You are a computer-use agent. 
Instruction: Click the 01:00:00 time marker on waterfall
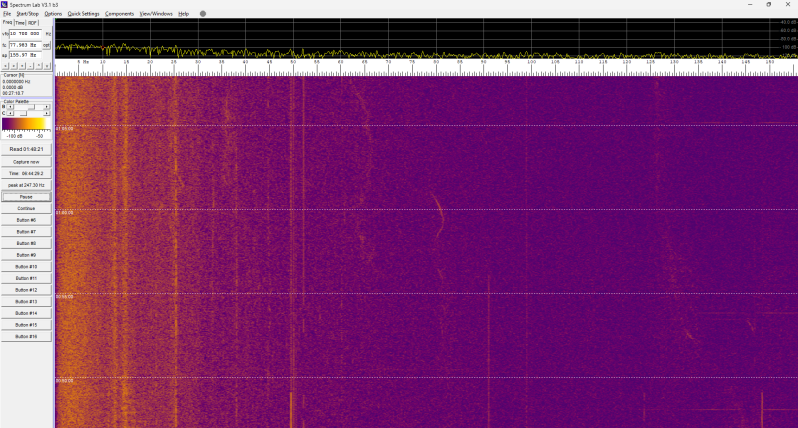click(65, 213)
